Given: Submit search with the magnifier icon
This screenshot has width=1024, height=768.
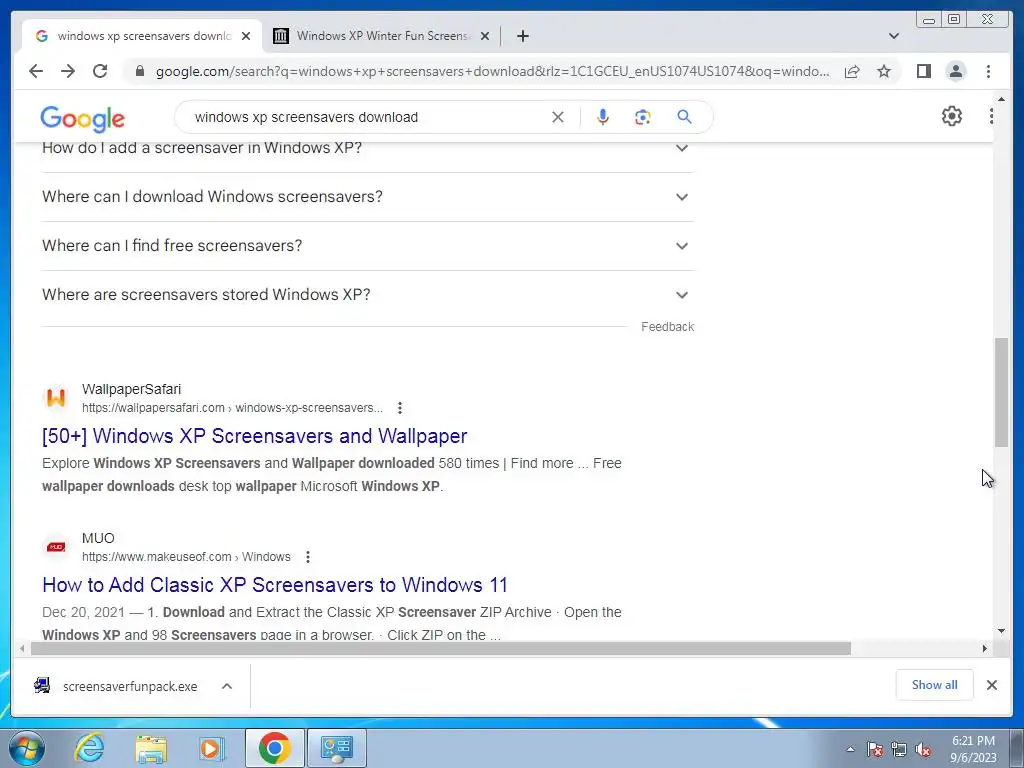Looking at the screenshot, I should [x=684, y=117].
